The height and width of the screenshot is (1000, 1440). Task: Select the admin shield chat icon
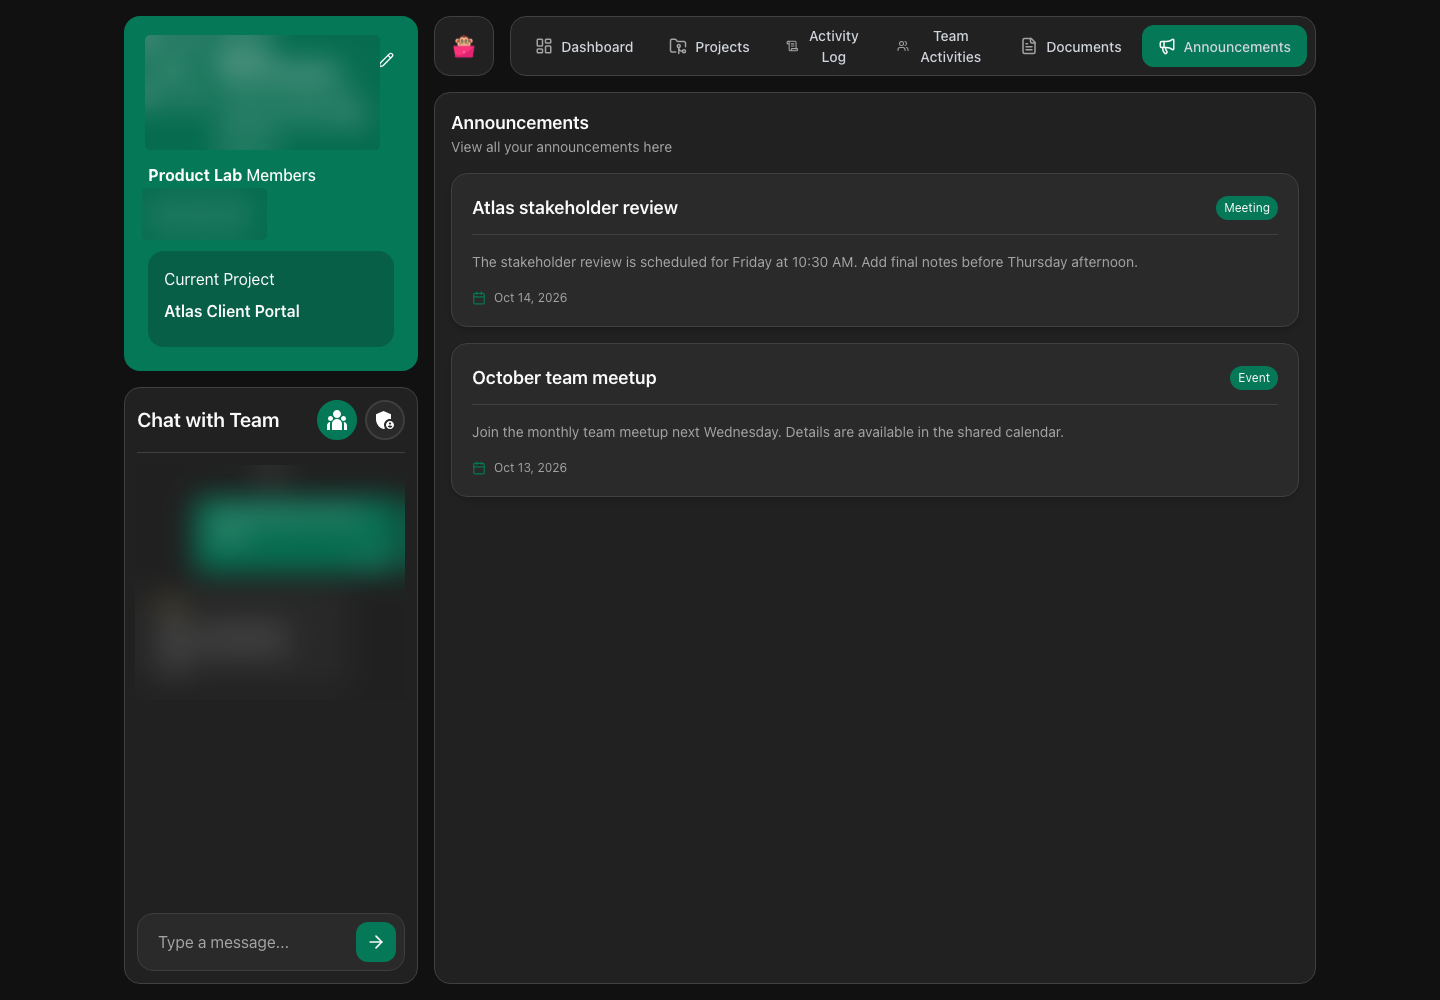pos(385,420)
